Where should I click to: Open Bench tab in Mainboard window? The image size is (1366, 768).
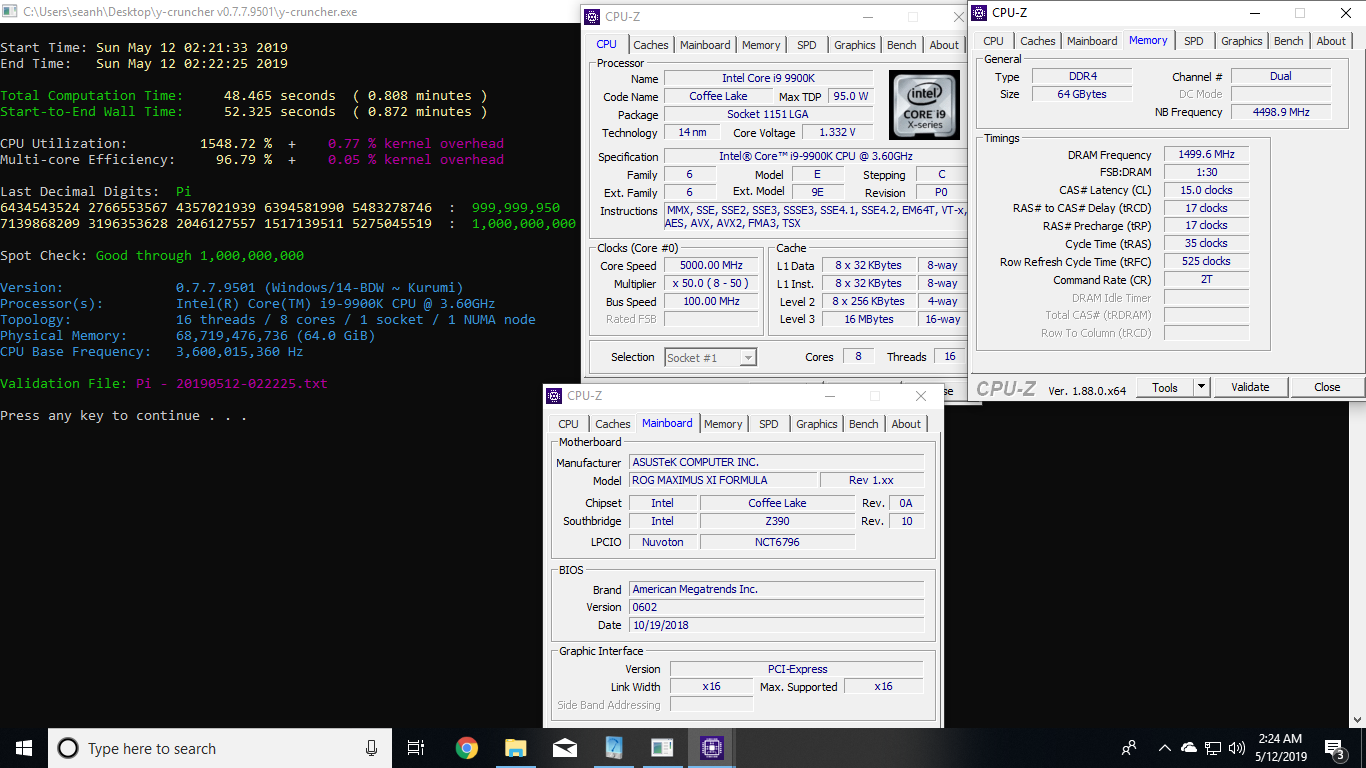864,424
